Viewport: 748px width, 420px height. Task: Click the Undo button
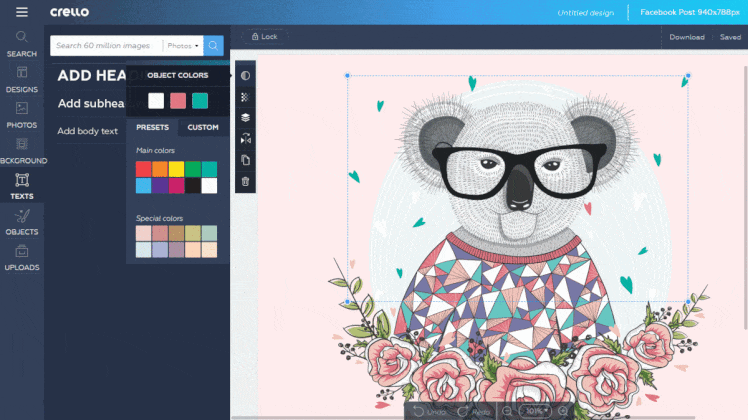click(x=429, y=411)
